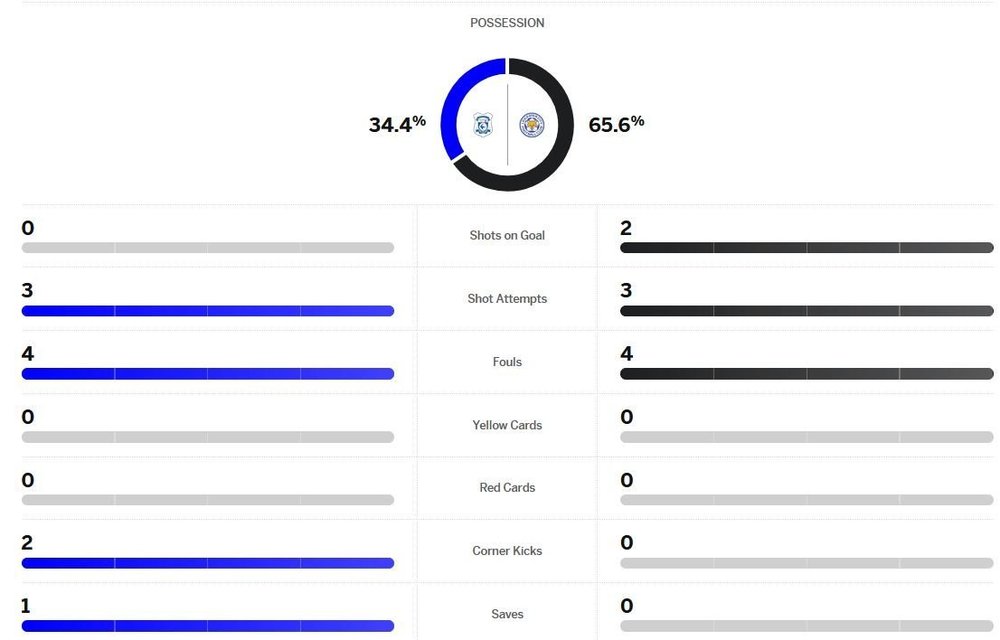Click the blue Shot Attempts bar
1000x640 pixels.
[x=208, y=310]
